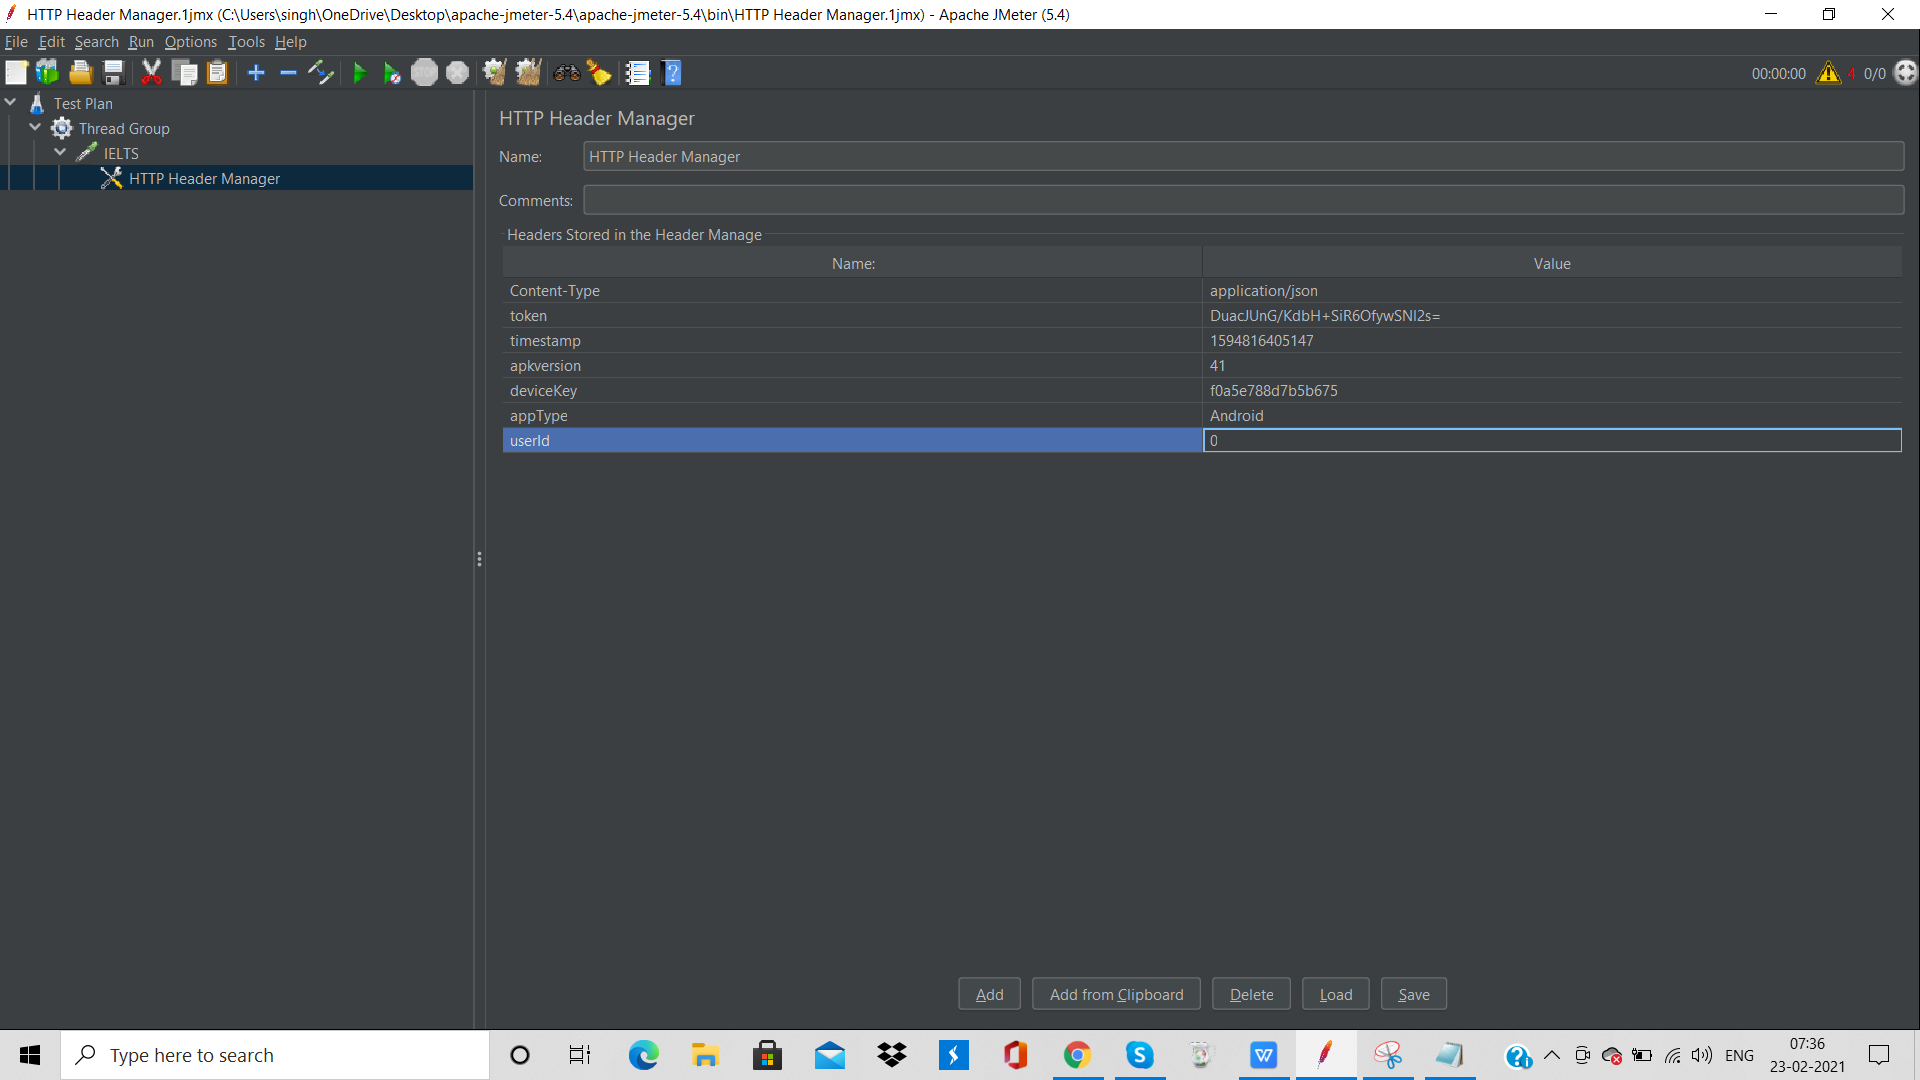Click the green Start test button

pos(359,73)
